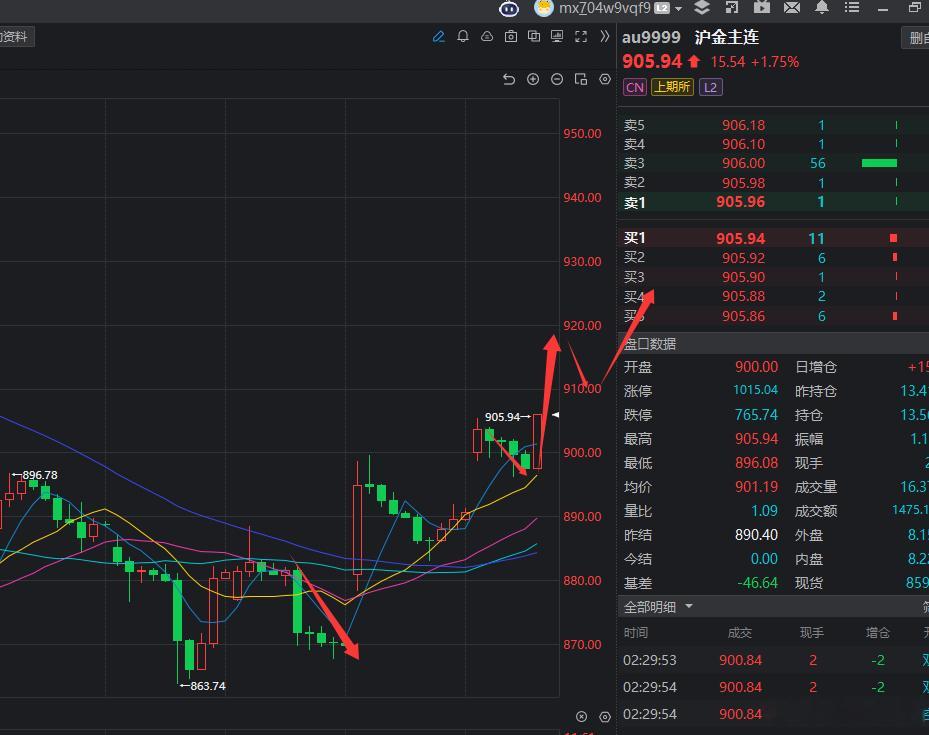This screenshot has height=735, width=929.
Task: Zoom in the chart with the plus icon
Action: pyautogui.click(x=533, y=79)
